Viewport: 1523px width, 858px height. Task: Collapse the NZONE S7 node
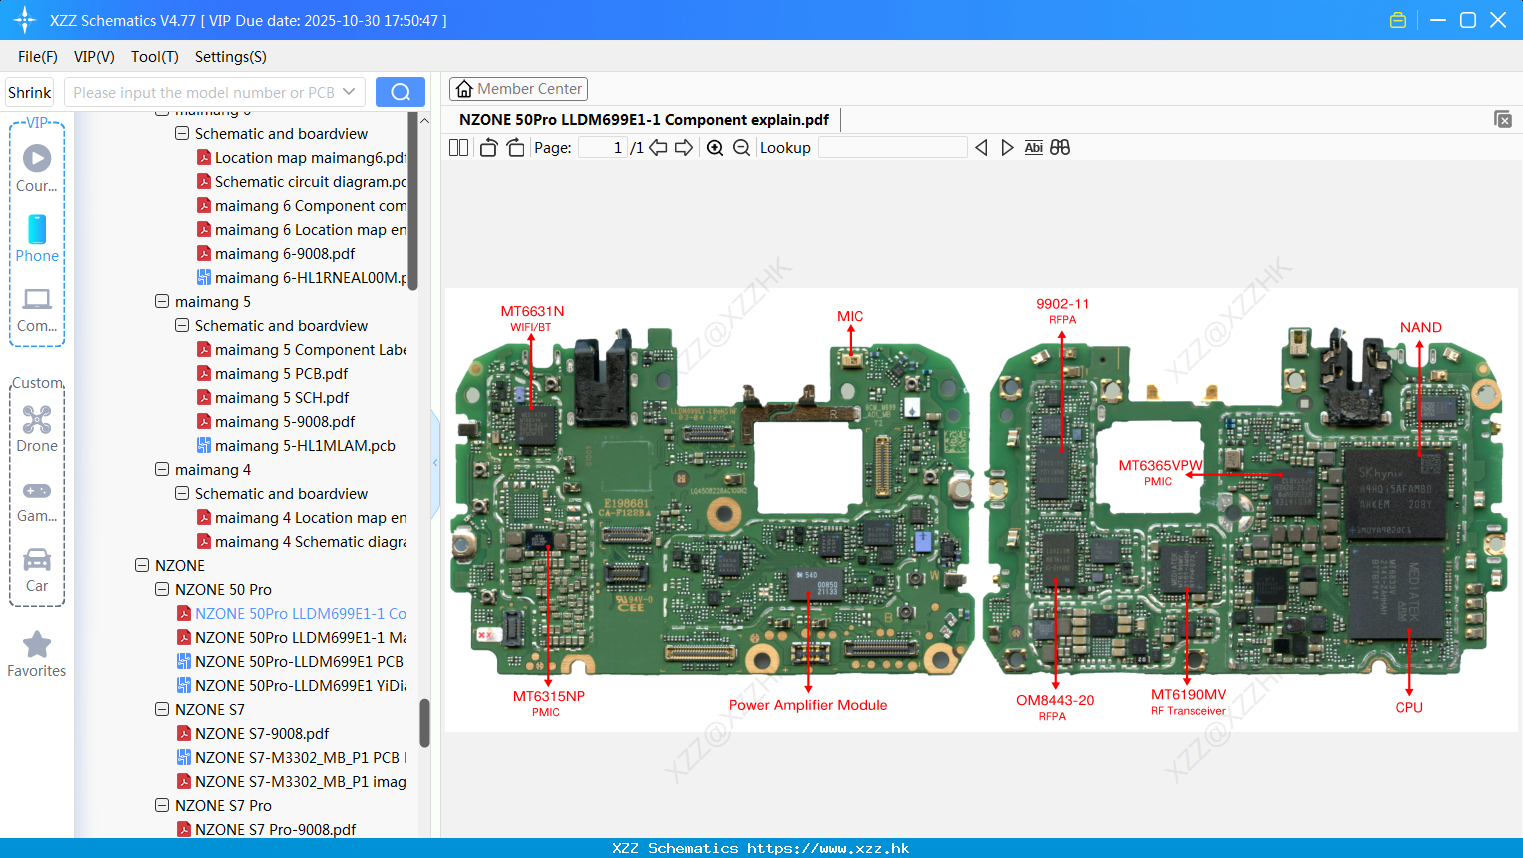pos(162,709)
